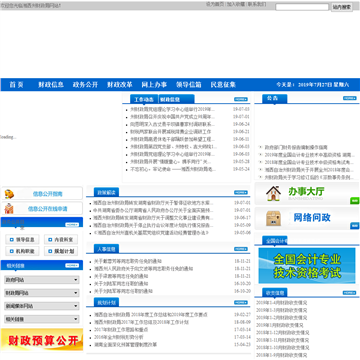Select the 人事信息 section tab
Screen dimensions: 360x360
tap(106, 249)
